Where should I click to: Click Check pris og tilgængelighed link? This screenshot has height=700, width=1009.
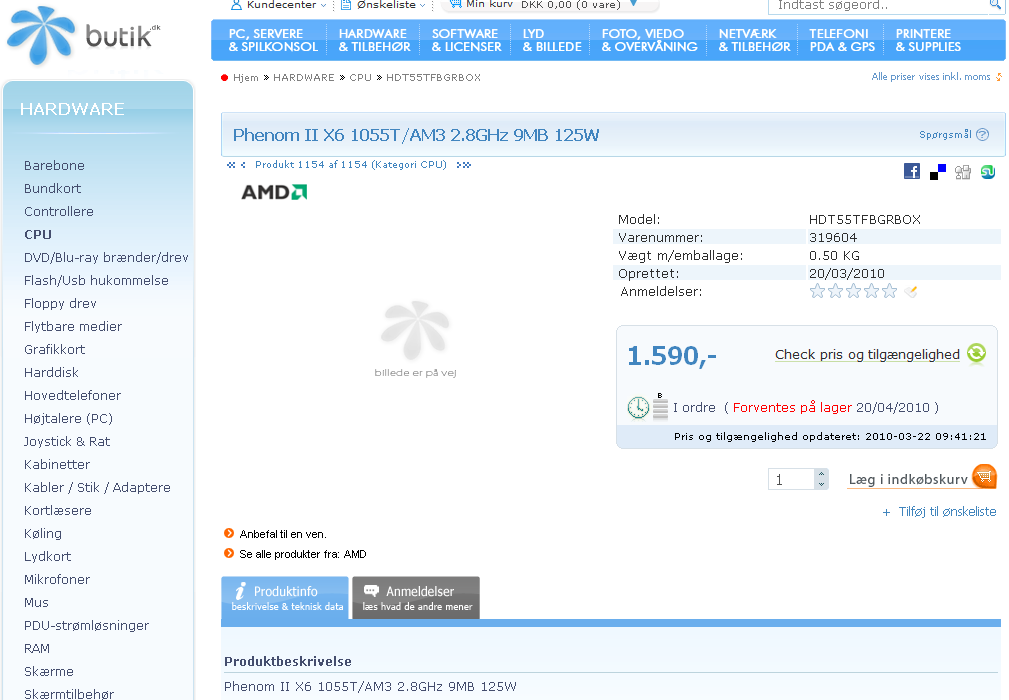tap(867, 355)
